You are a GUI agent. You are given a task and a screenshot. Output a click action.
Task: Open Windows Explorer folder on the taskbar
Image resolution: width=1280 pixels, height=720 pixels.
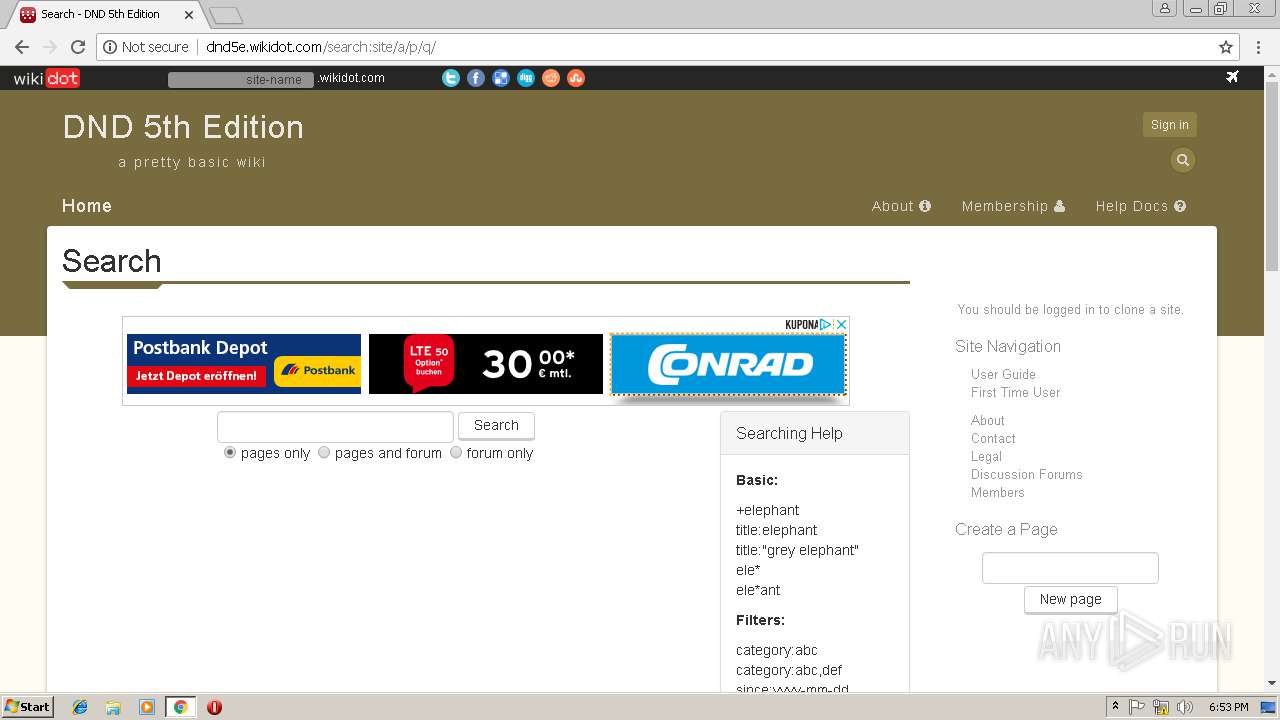coord(113,707)
